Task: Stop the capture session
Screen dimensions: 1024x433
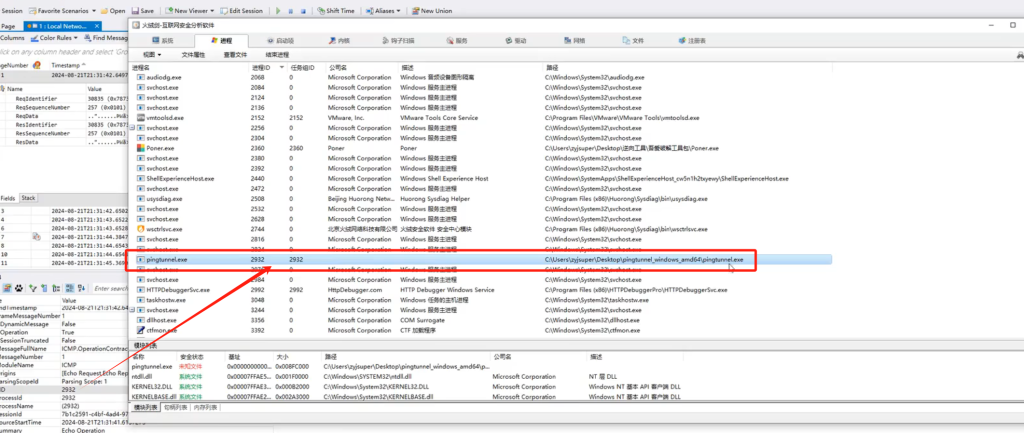Action: pyautogui.click(x=302, y=11)
